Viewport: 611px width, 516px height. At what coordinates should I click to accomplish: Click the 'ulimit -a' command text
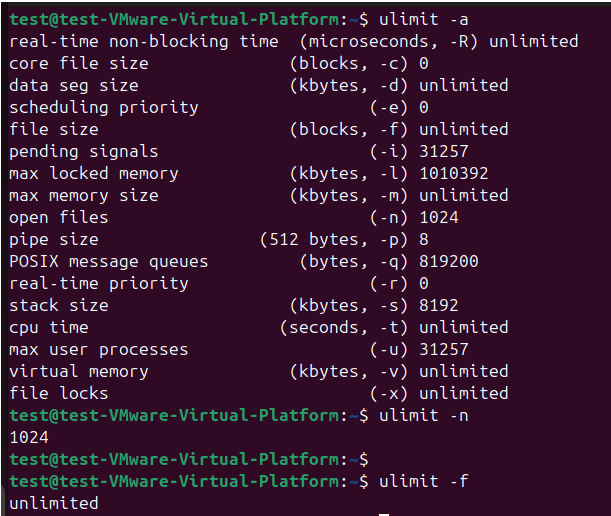tap(423, 19)
